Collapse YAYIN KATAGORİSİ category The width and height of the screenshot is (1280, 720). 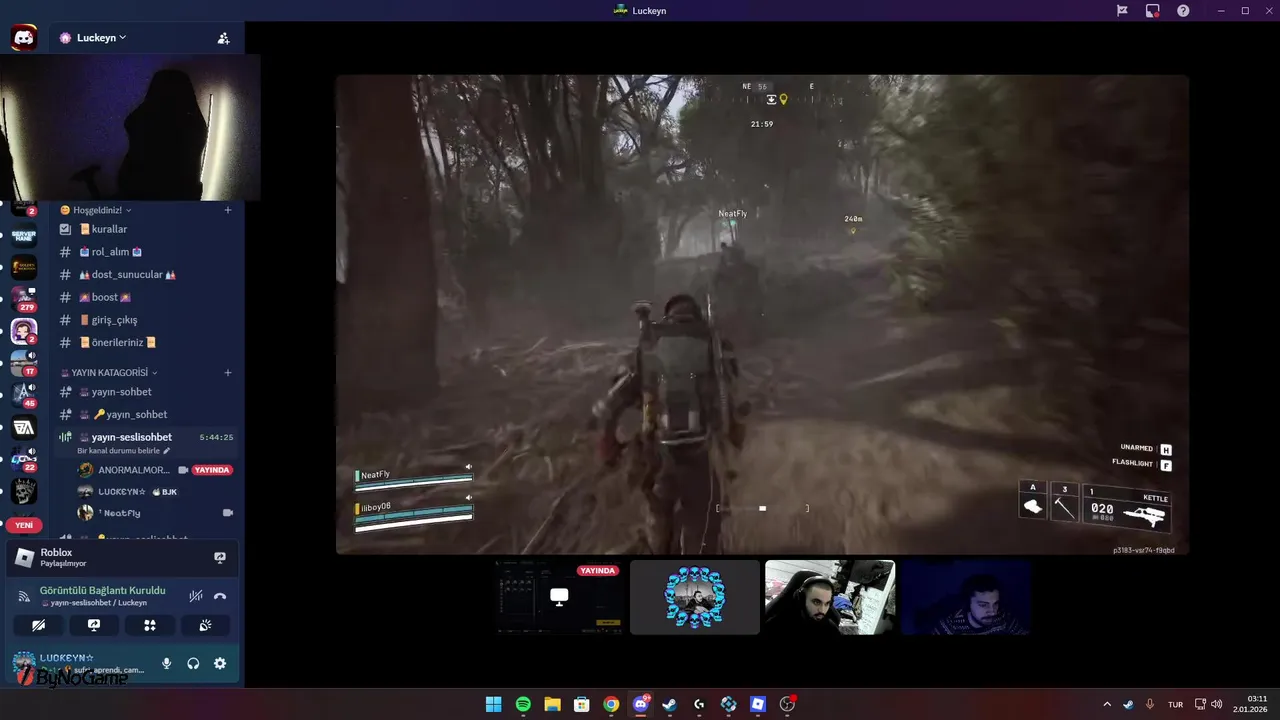pyautogui.click(x=109, y=373)
